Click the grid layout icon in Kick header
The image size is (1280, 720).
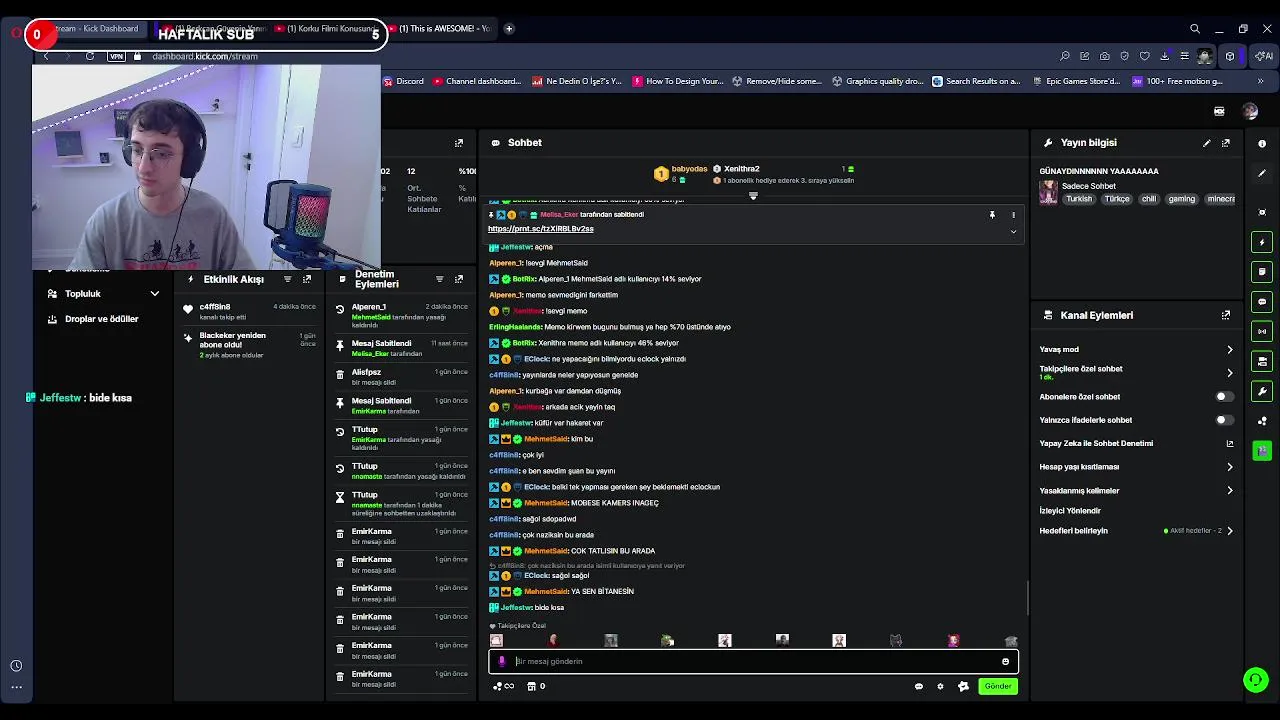[1219, 111]
